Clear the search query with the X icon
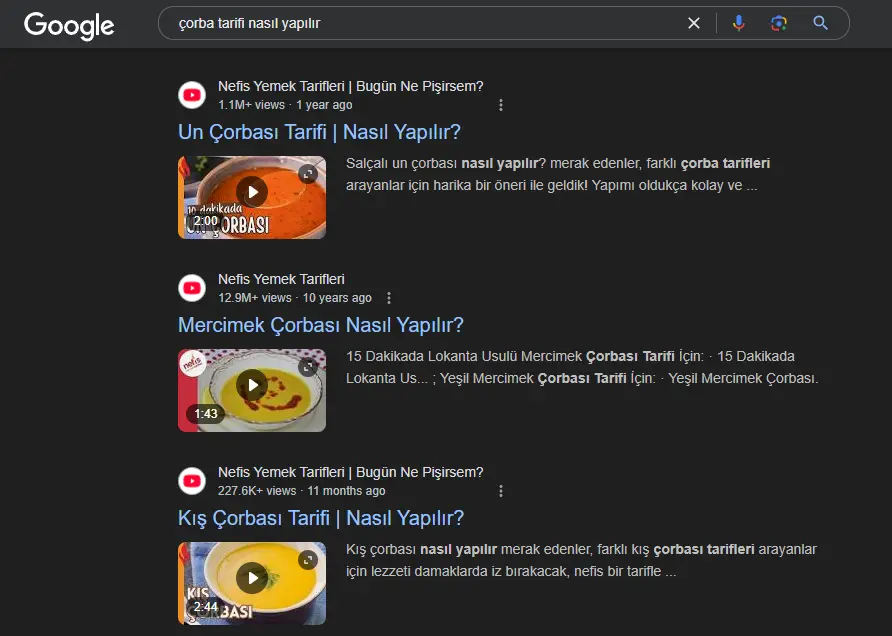This screenshot has width=892, height=636. [693, 23]
